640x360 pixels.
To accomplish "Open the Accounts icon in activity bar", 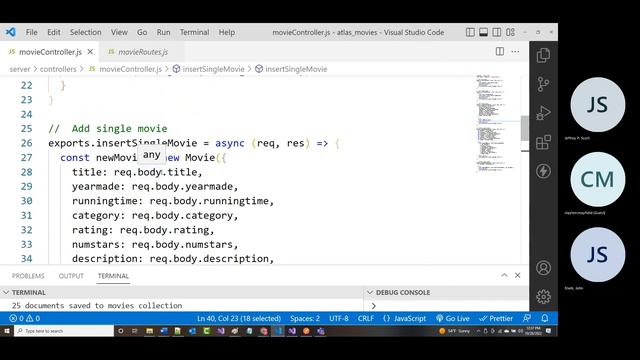I will (x=543, y=268).
